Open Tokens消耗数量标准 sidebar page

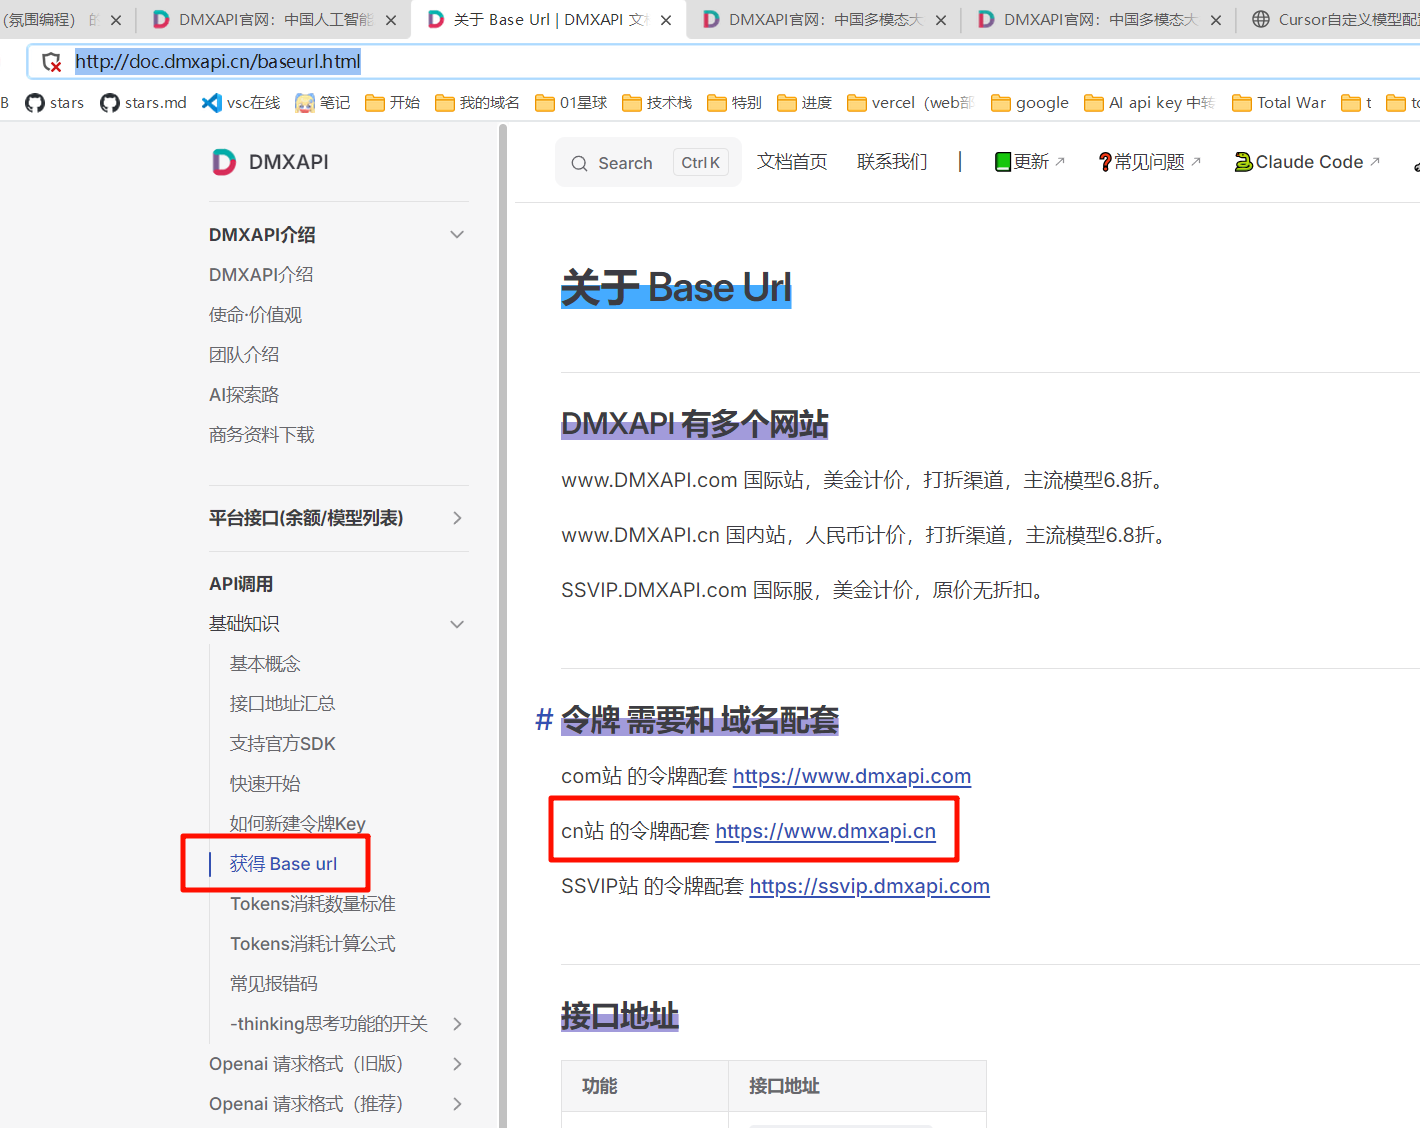point(313,904)
